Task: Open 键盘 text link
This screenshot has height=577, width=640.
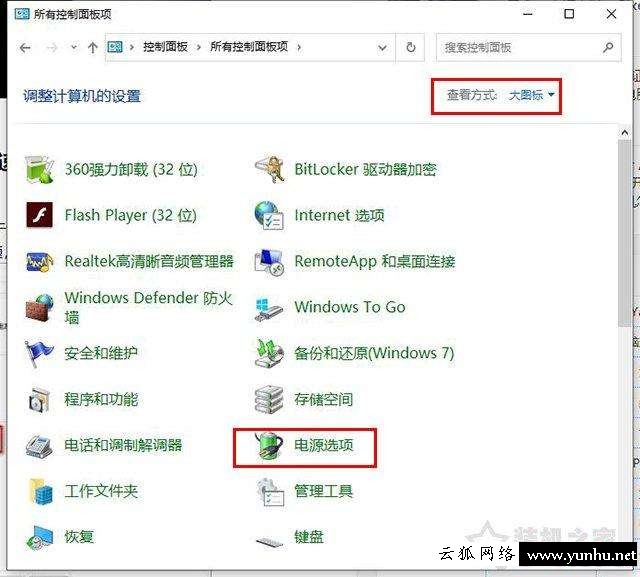Action: (x=309, y=537)
